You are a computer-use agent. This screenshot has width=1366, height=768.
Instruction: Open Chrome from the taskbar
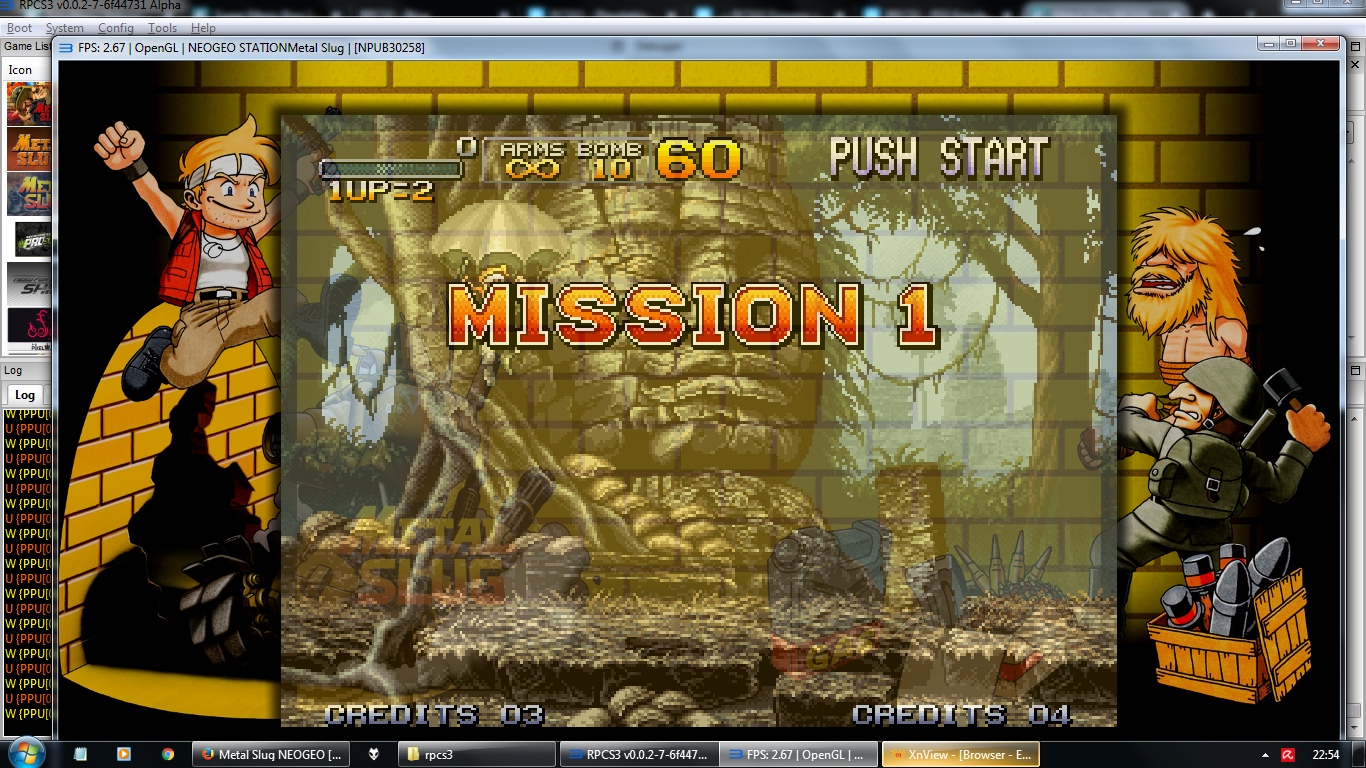167,754
